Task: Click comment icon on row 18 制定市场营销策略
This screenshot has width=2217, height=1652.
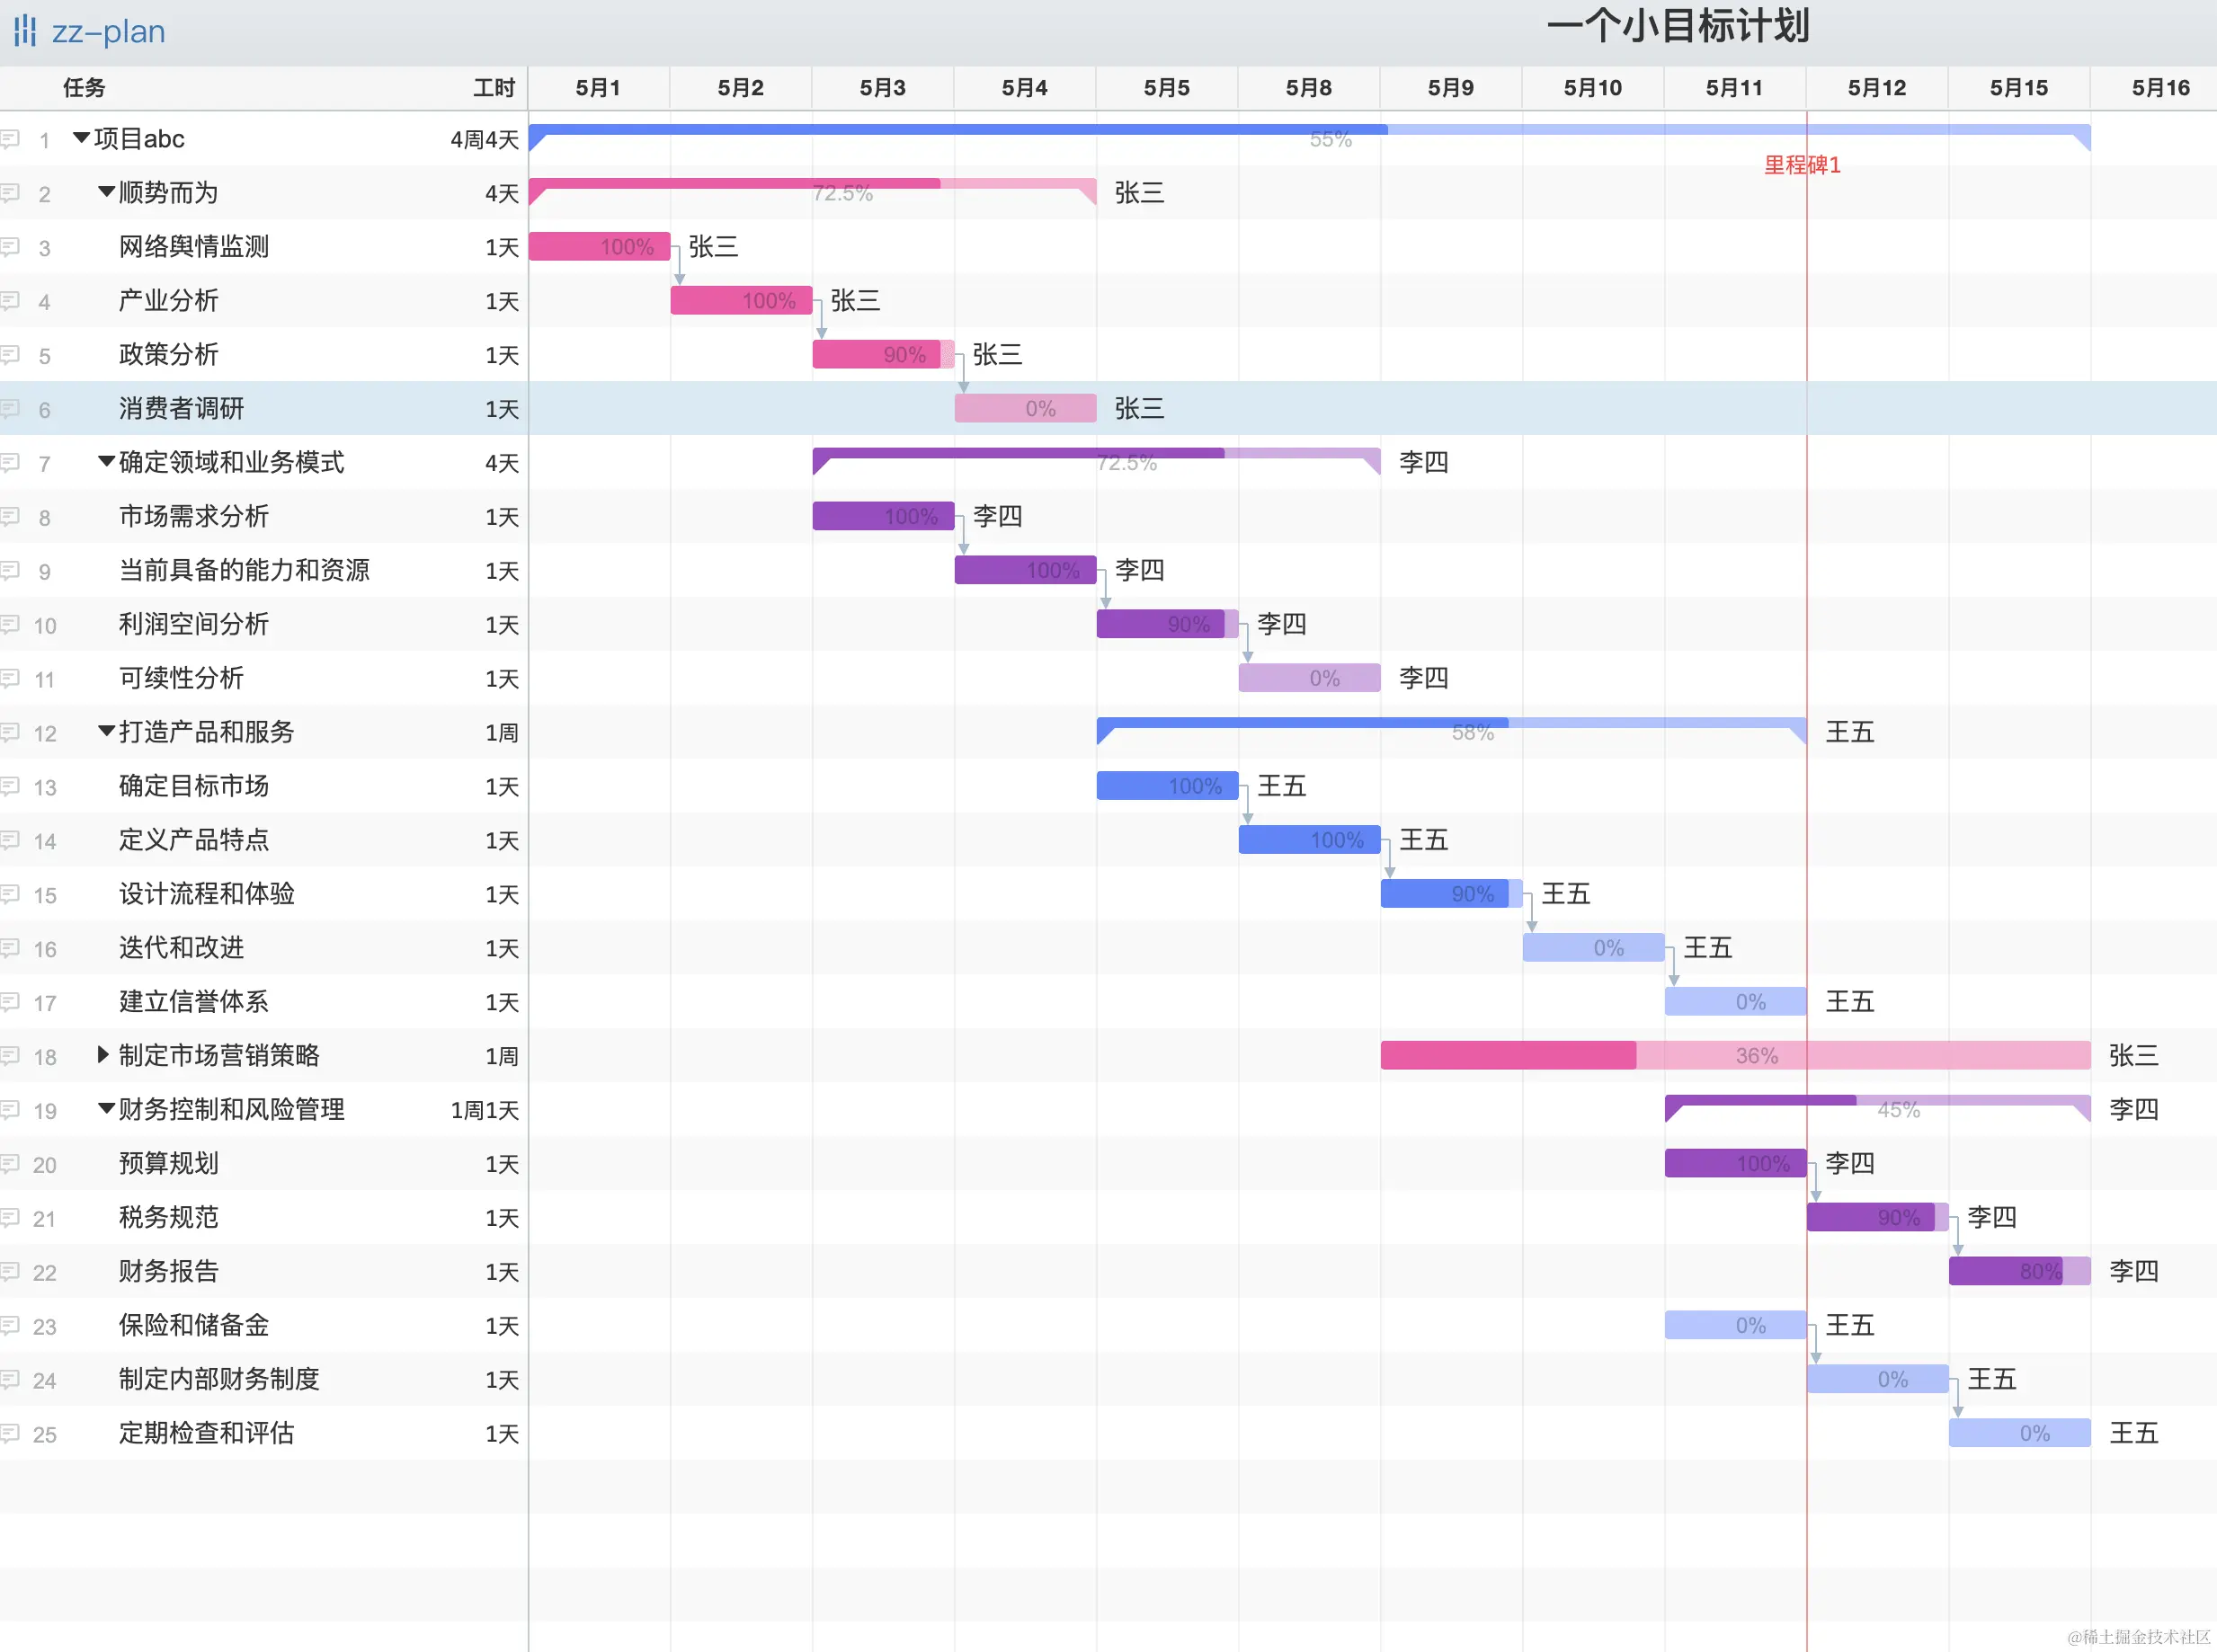Action: [10, 1056]
